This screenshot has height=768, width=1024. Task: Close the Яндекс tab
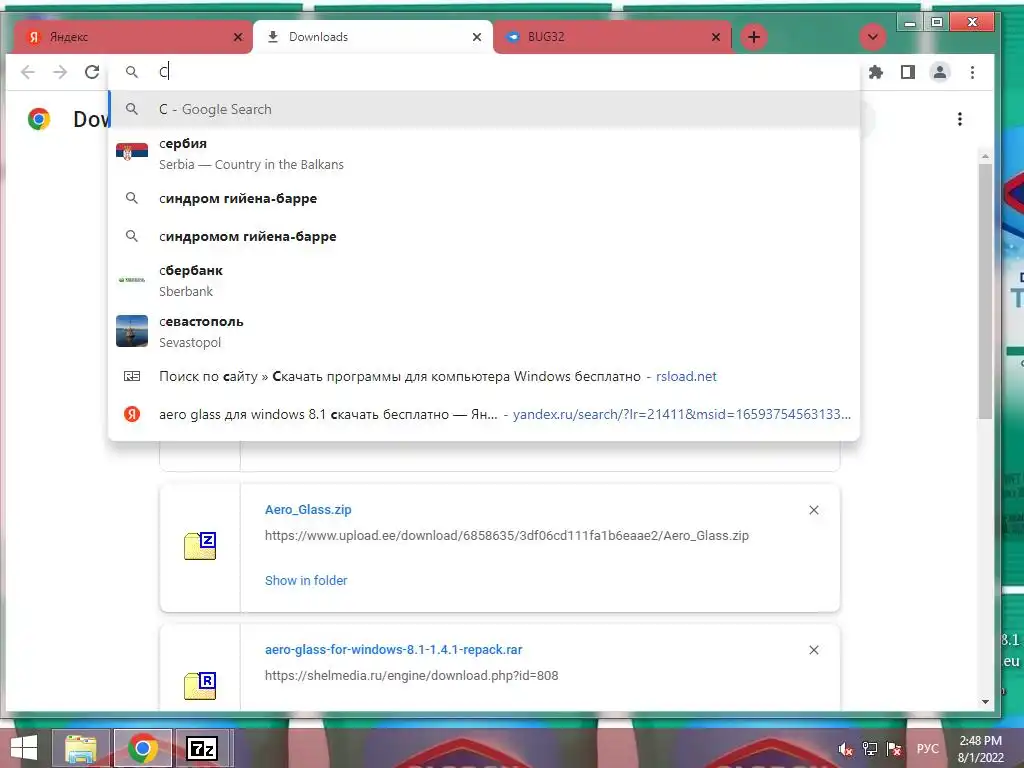(x=238, y=37)
